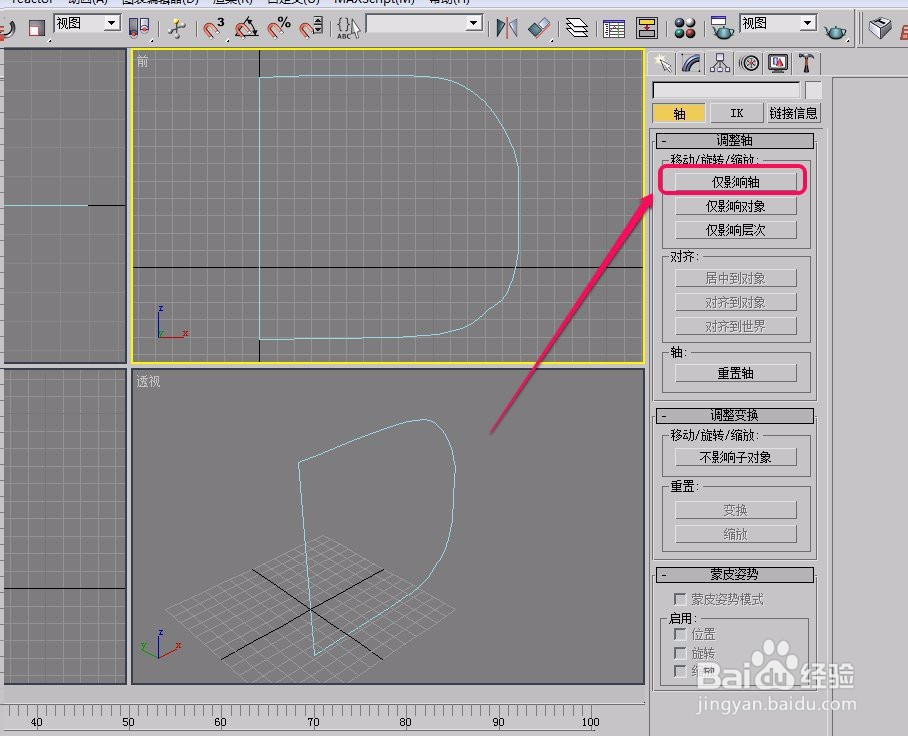This screenshot has height=736, width=908.
Task: Open the Render Scene dialog teapot icon
Action: click(722, 27)
